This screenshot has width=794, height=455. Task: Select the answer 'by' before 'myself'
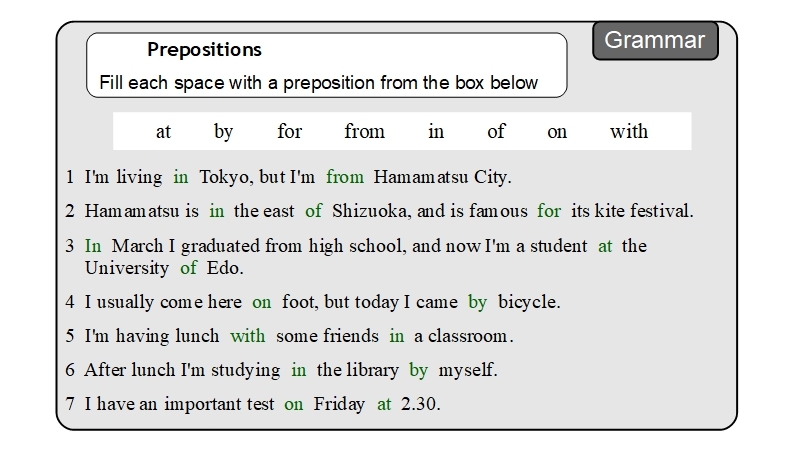418,370
